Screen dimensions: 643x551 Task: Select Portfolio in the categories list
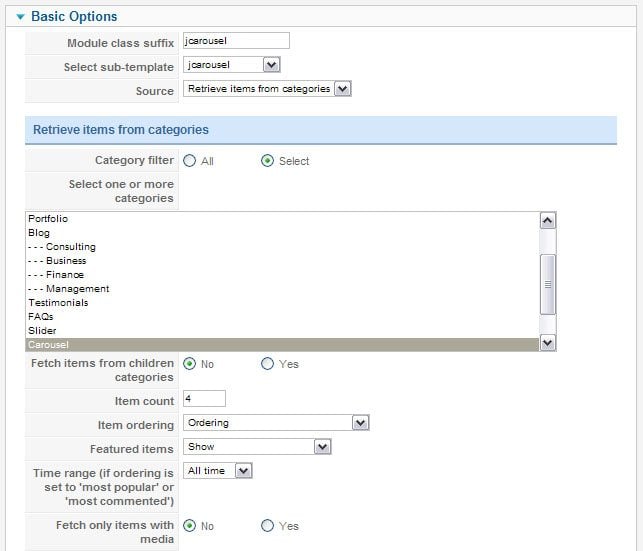point(48,219)
